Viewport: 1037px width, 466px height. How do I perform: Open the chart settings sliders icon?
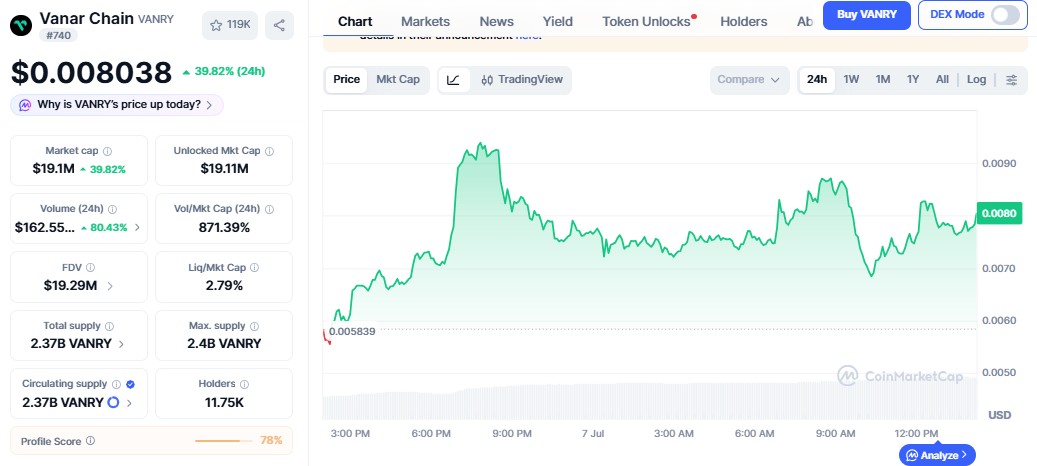click(x=1011, y=80)
